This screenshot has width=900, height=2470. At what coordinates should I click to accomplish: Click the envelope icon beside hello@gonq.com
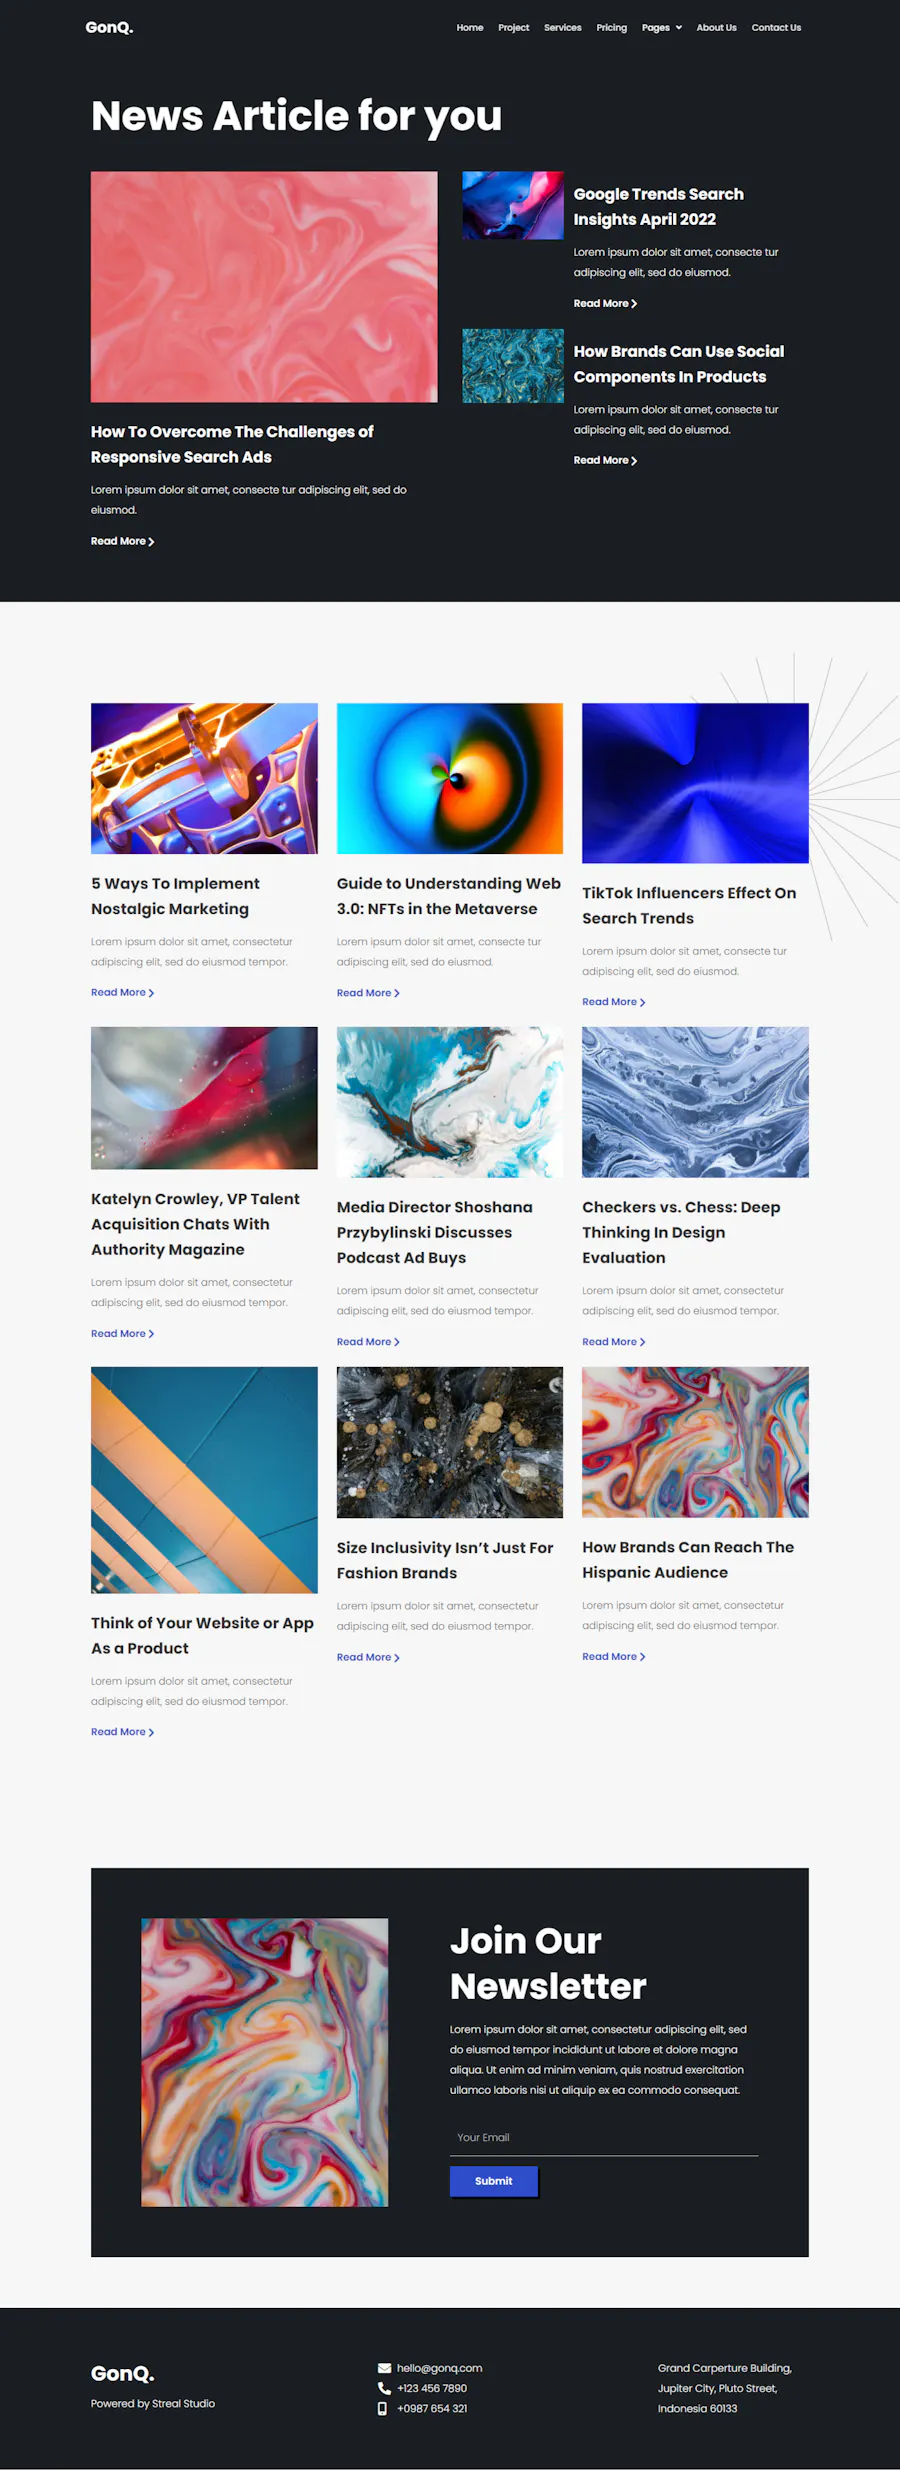[384, 2368]
